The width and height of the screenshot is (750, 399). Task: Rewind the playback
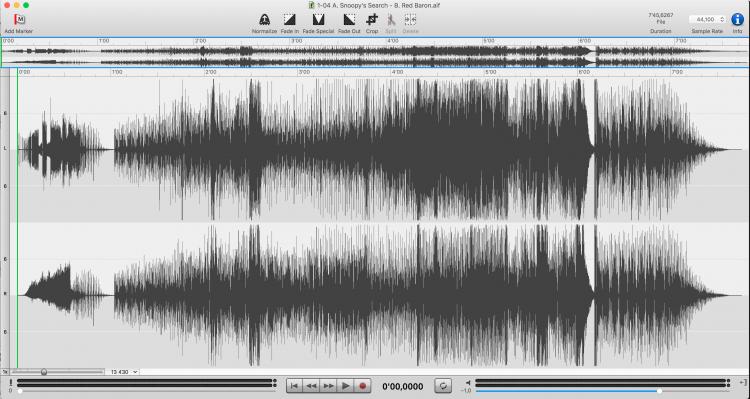click(x=311, y=386)
